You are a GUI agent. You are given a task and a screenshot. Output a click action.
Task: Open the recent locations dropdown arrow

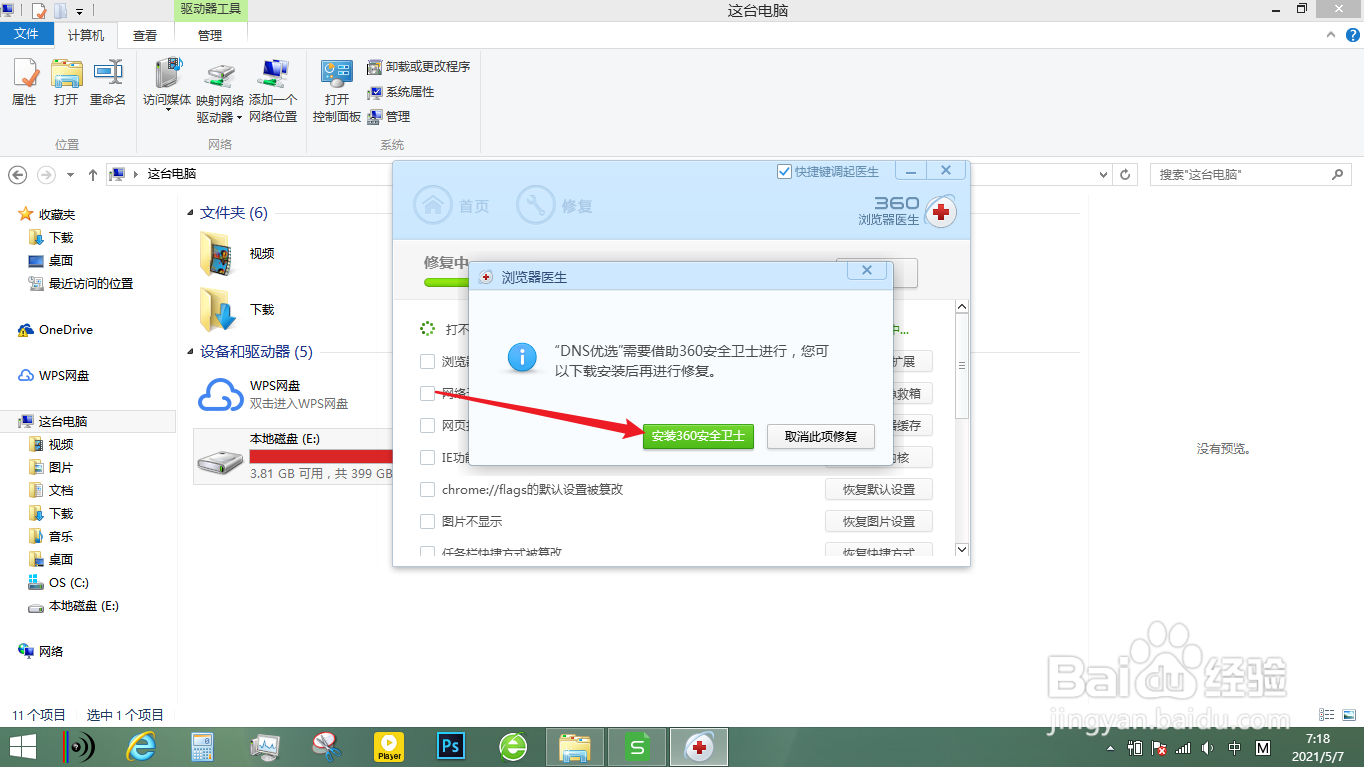click(x=70, y=175)
